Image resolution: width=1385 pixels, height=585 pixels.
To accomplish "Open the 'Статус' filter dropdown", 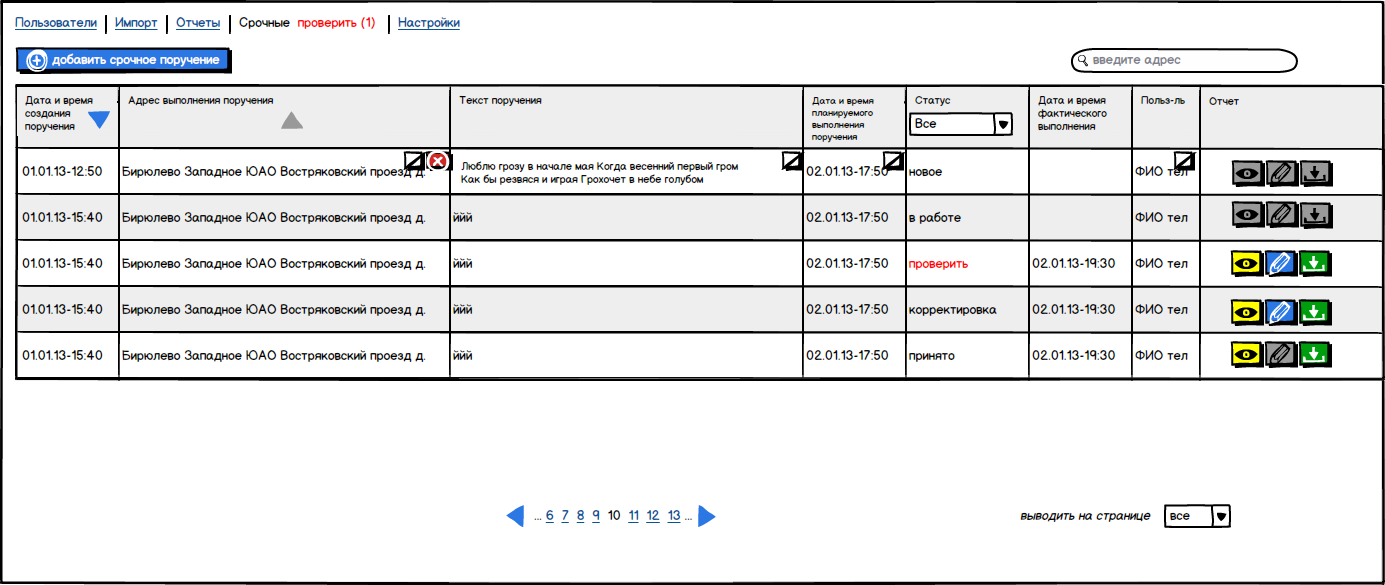I will 961,124.
